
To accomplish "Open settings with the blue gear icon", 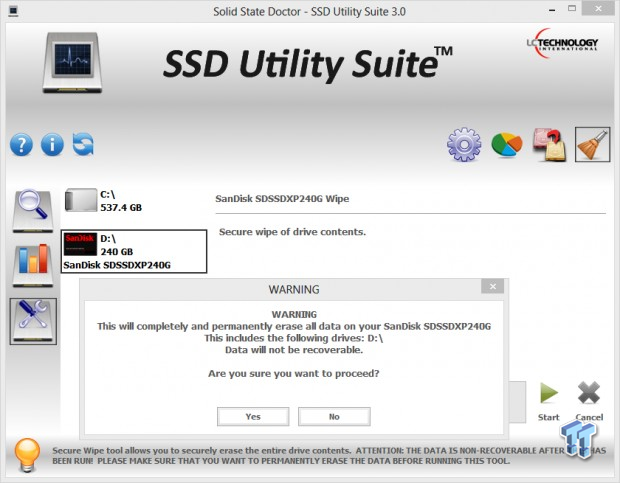I will click(x=464, y=144).
